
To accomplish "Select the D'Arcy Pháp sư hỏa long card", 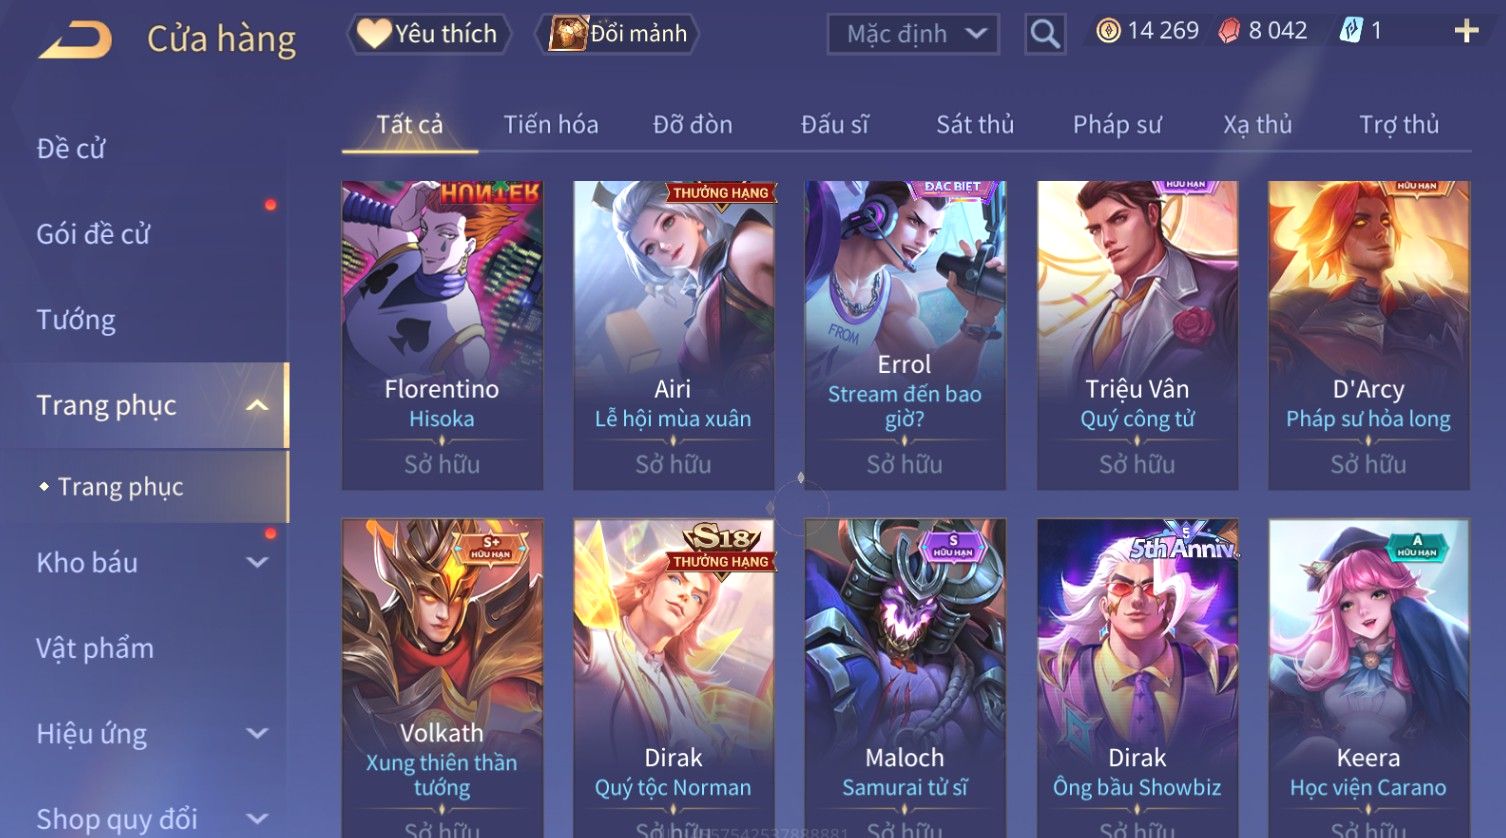I will [1368, 335].
